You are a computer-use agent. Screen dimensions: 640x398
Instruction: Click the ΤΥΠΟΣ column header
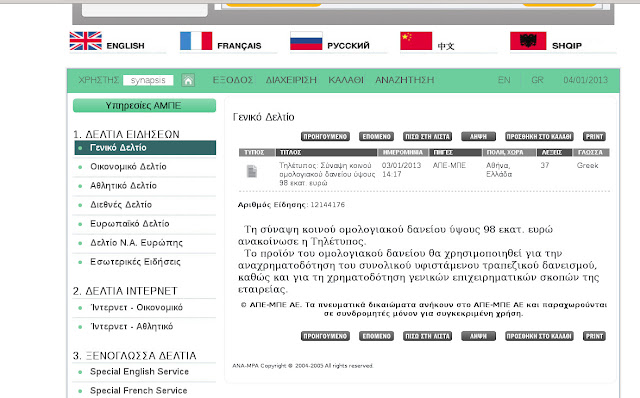click(x=257, y=152)
